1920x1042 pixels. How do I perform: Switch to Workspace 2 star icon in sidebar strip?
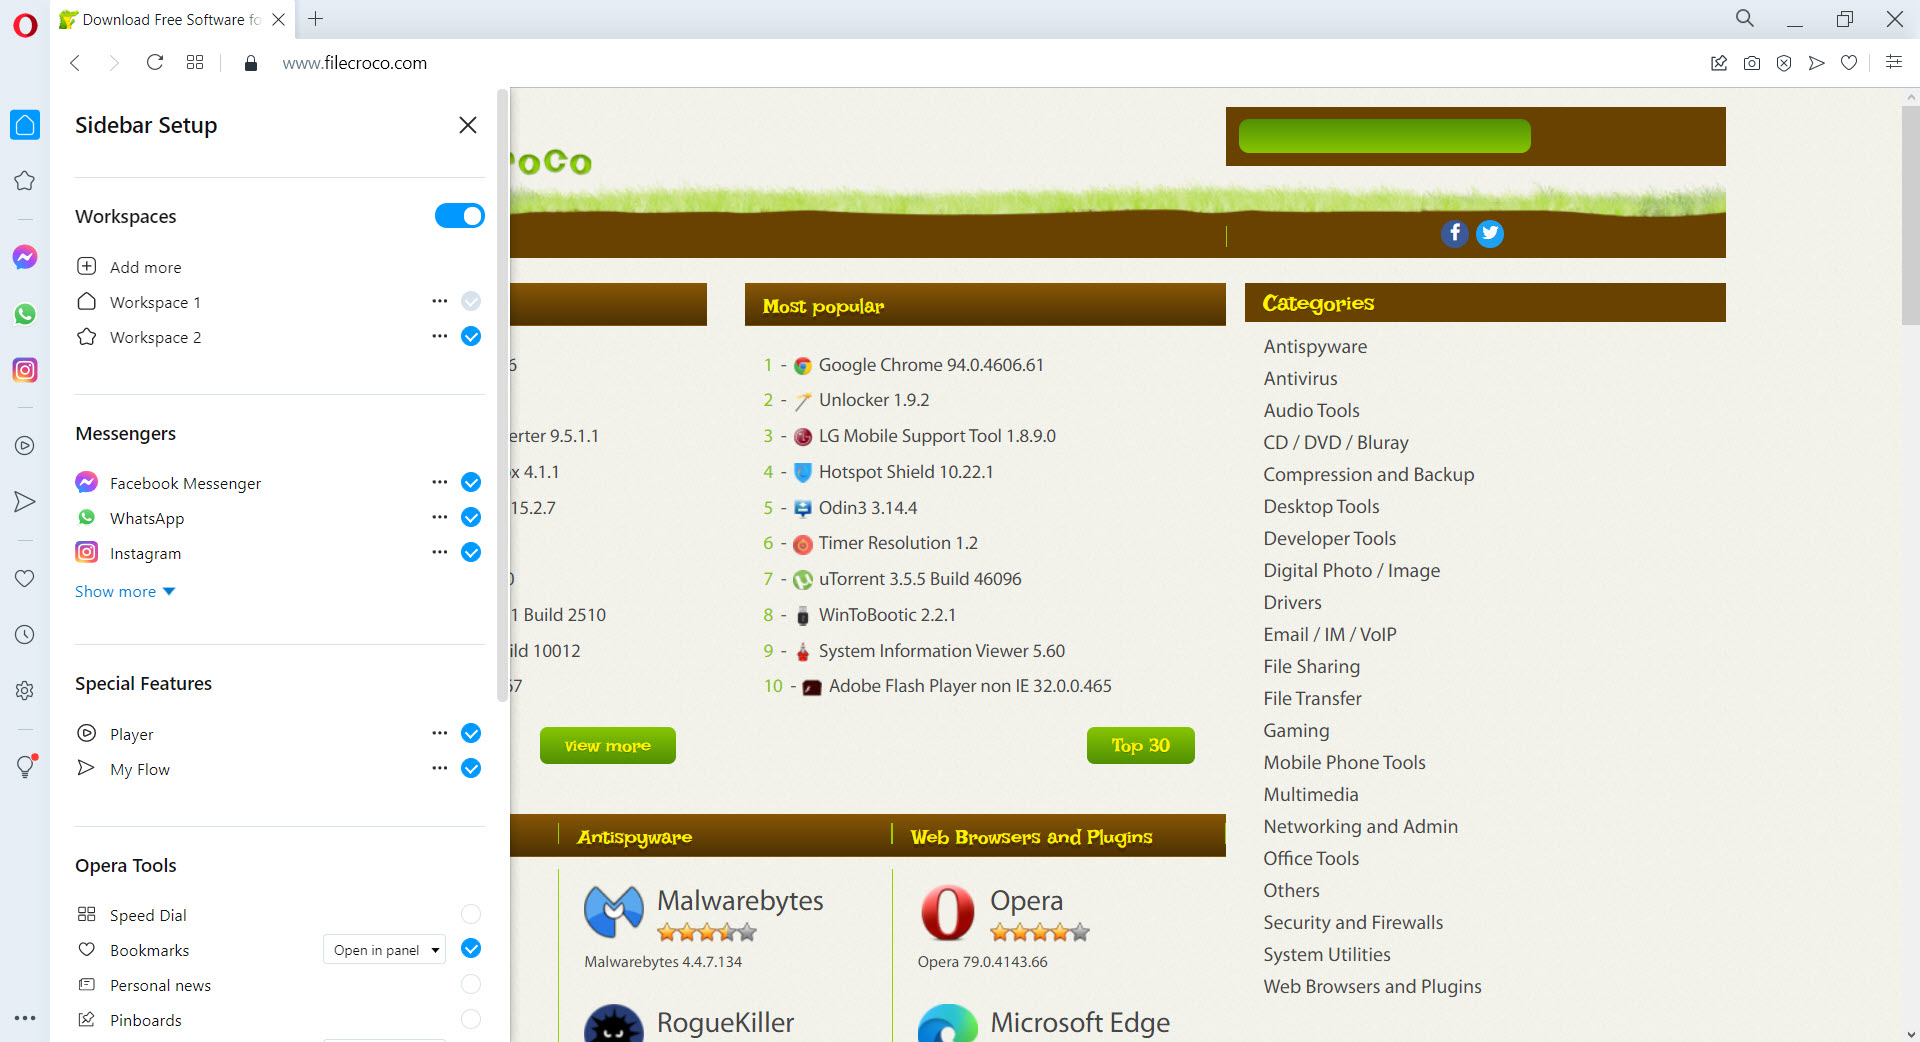25,181
